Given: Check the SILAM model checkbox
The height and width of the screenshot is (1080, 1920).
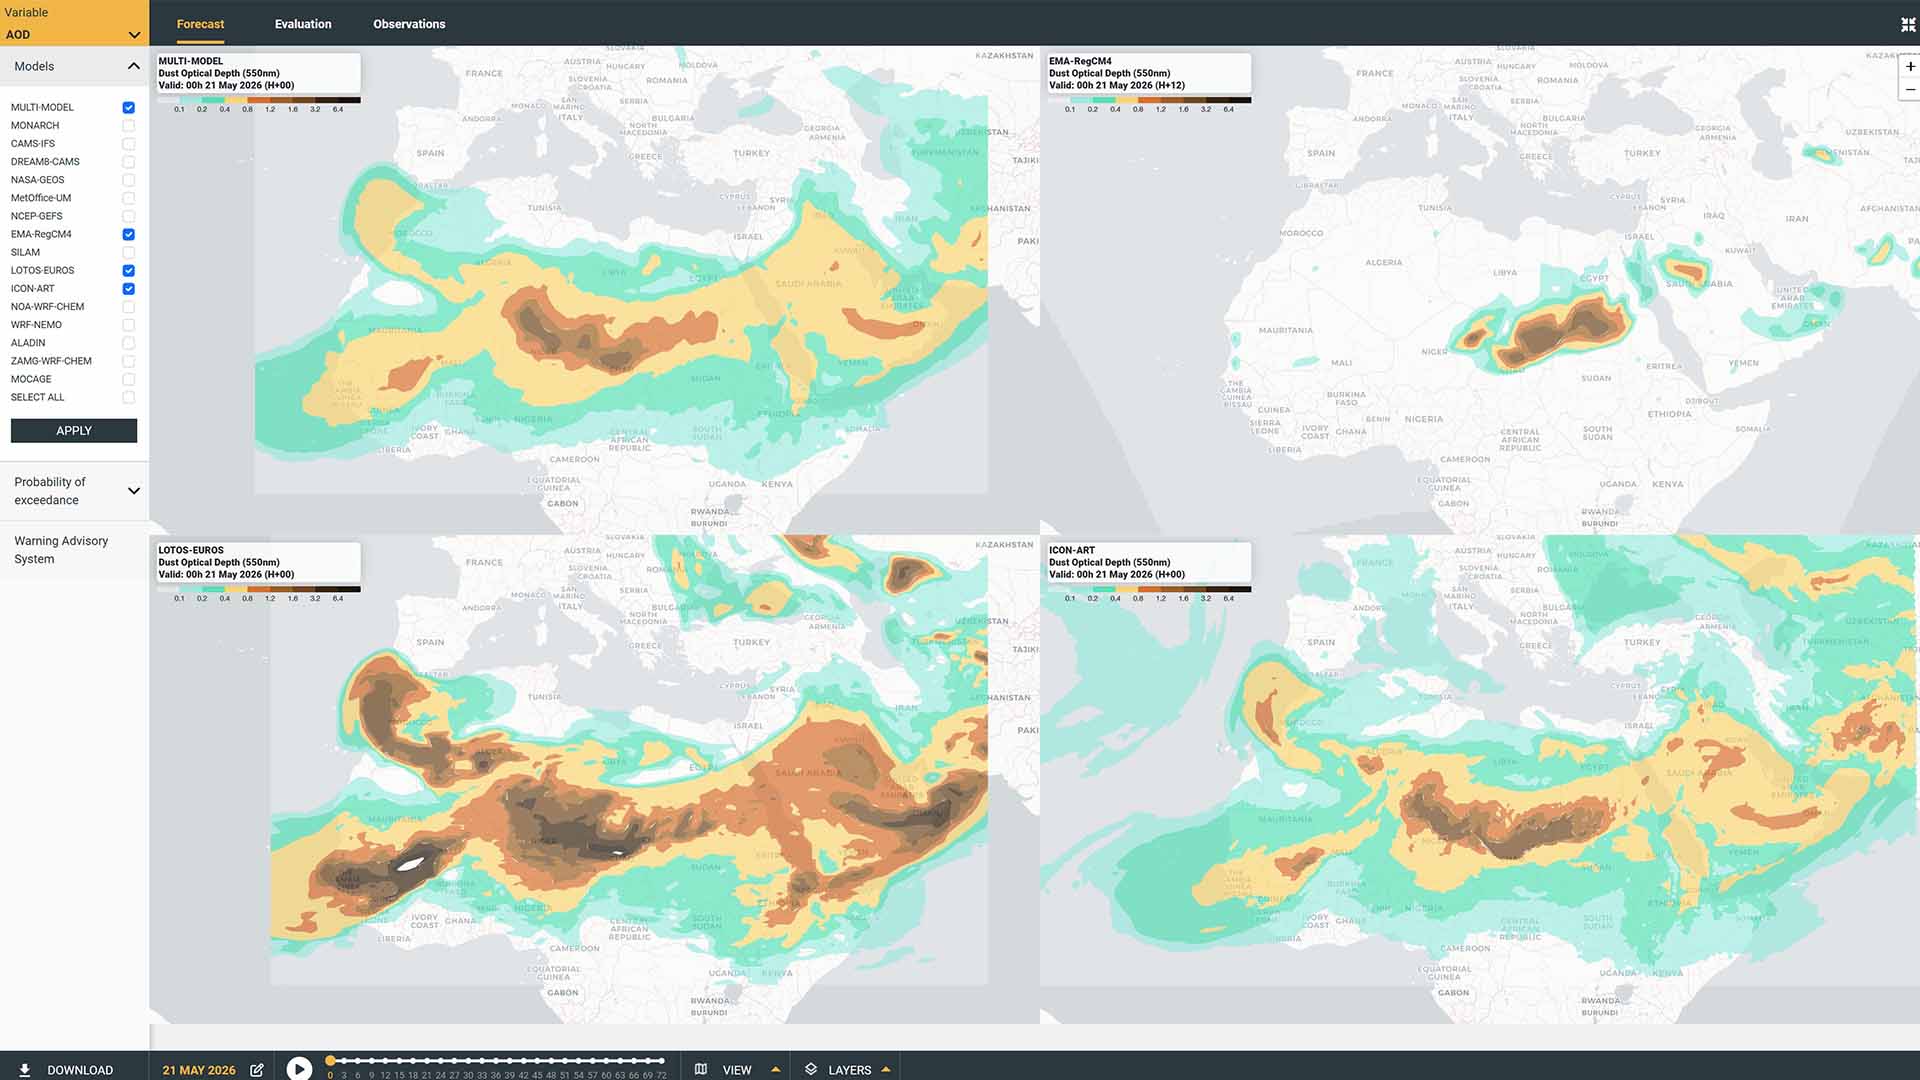Looking at the screenshot, I should click(128, 252).
